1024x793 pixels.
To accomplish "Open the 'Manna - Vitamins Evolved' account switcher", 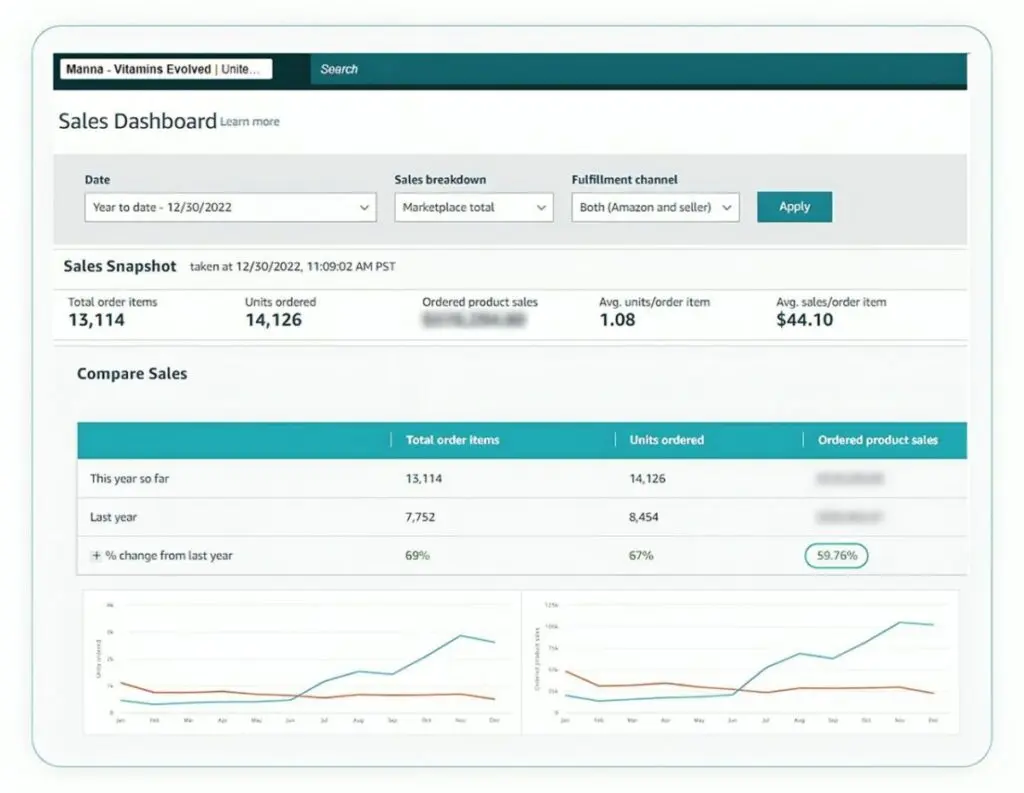I will [165, 69].
